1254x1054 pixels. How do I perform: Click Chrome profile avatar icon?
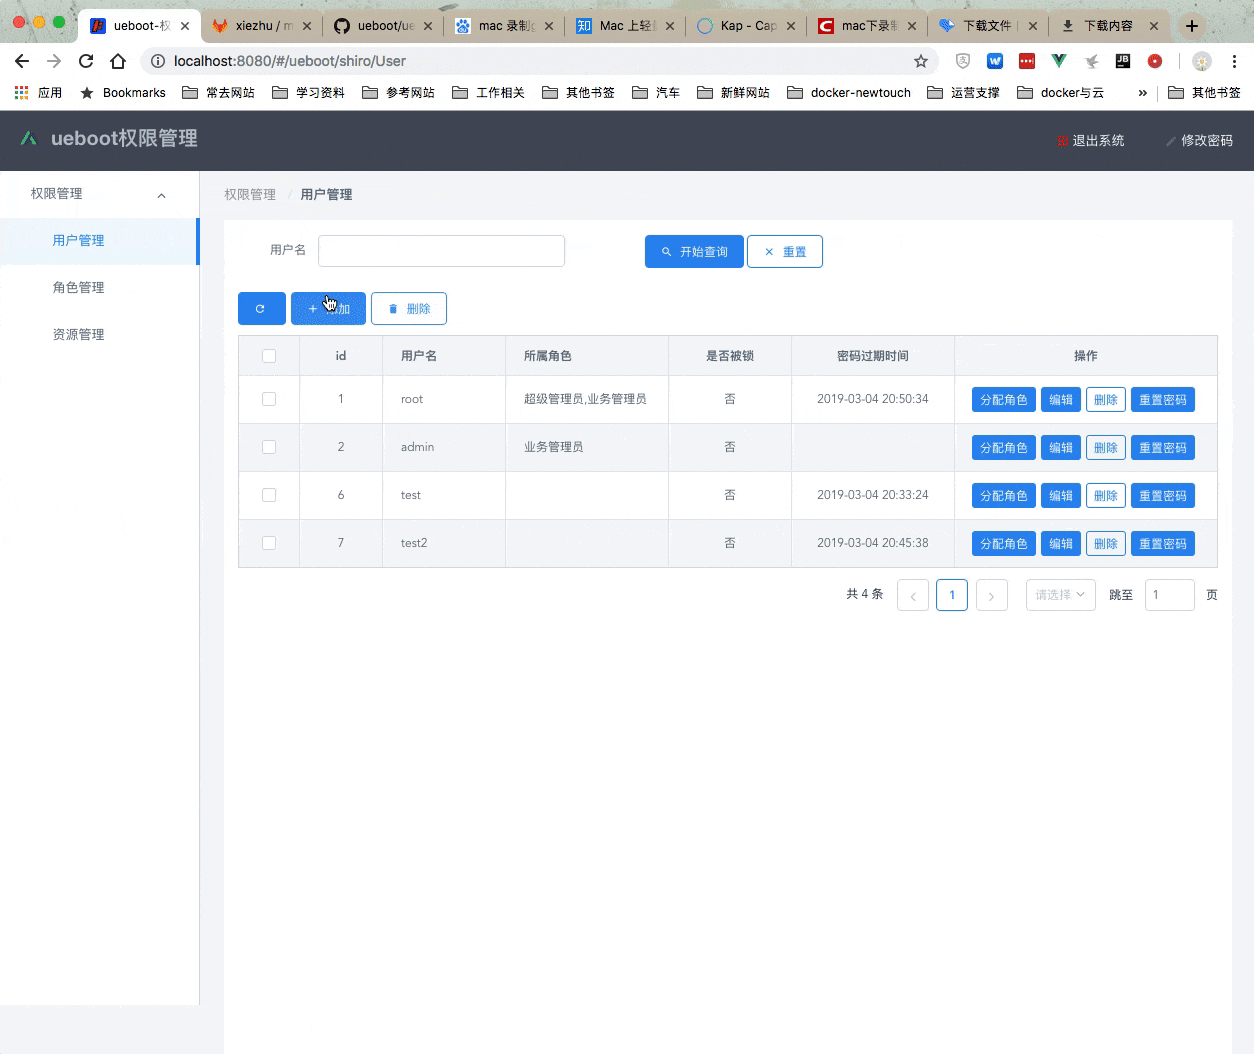click(x=1202, y=61)
